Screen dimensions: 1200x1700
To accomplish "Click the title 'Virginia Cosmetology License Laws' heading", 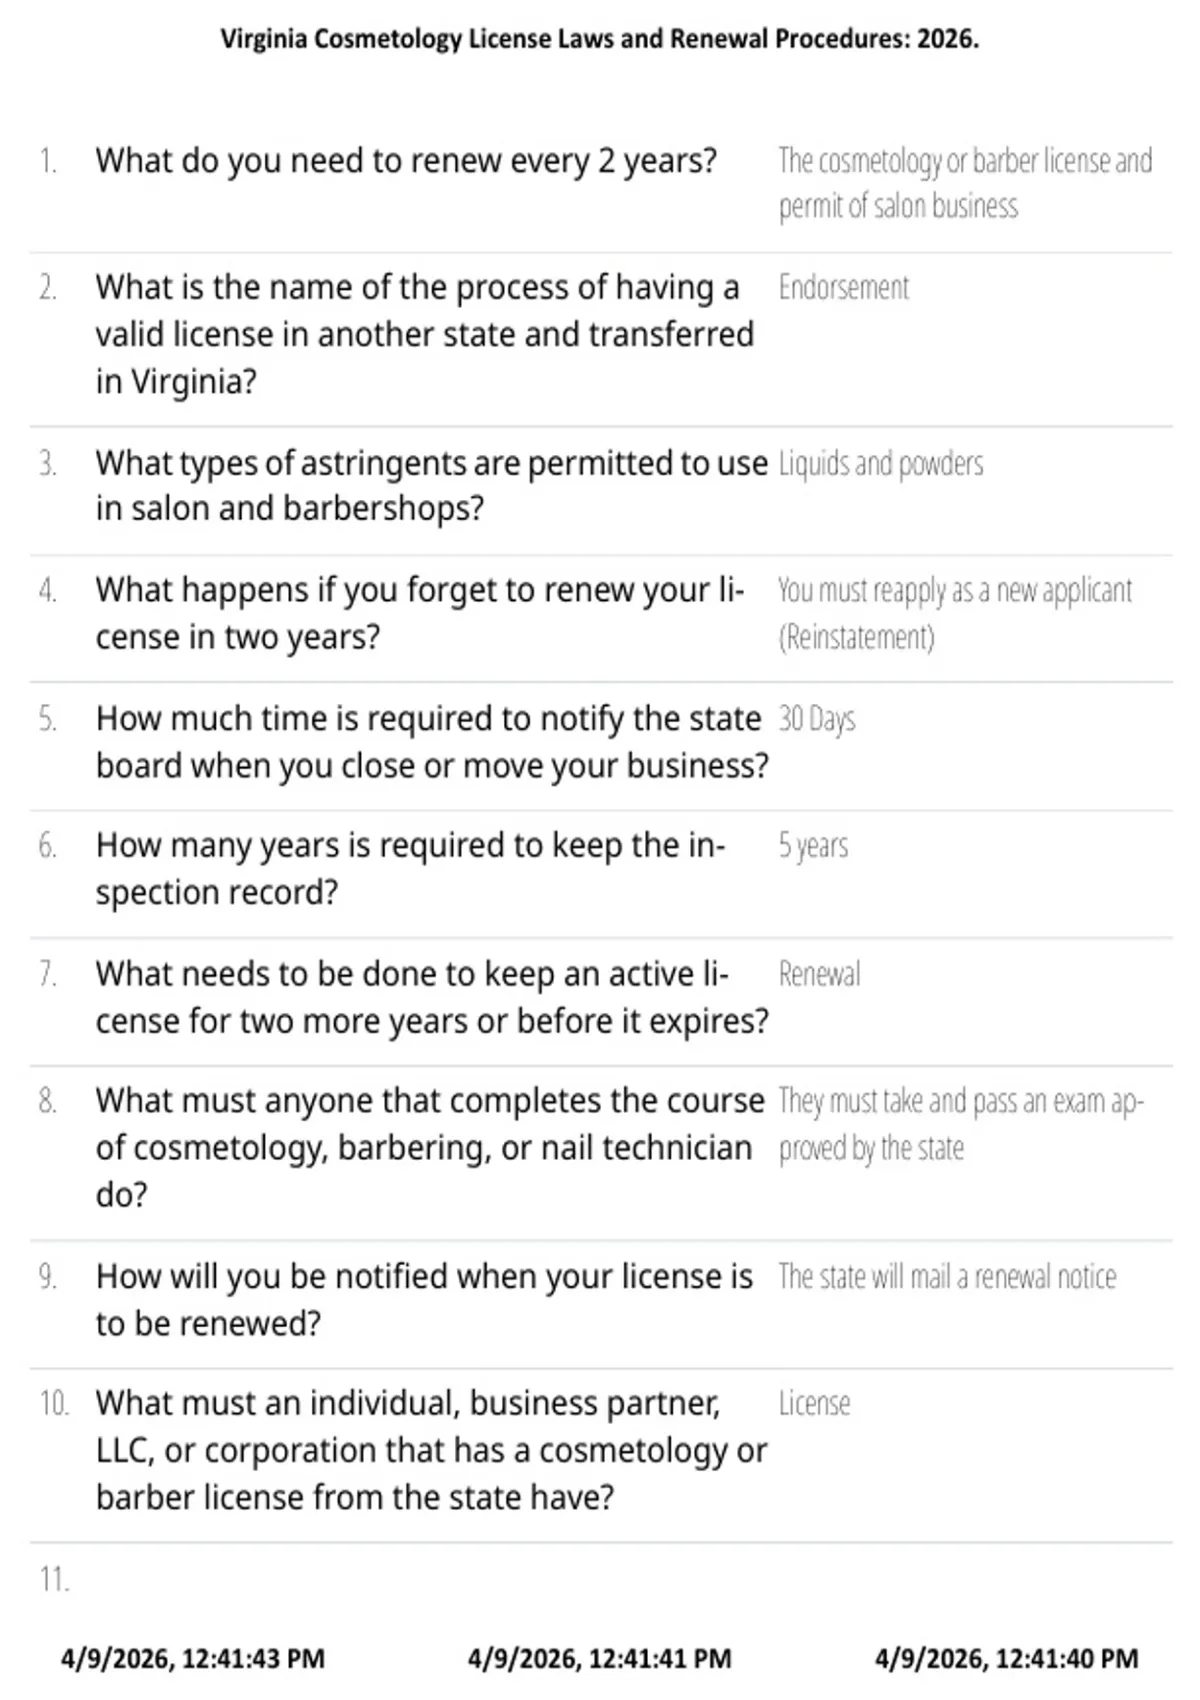I will (x=600, y=39).
